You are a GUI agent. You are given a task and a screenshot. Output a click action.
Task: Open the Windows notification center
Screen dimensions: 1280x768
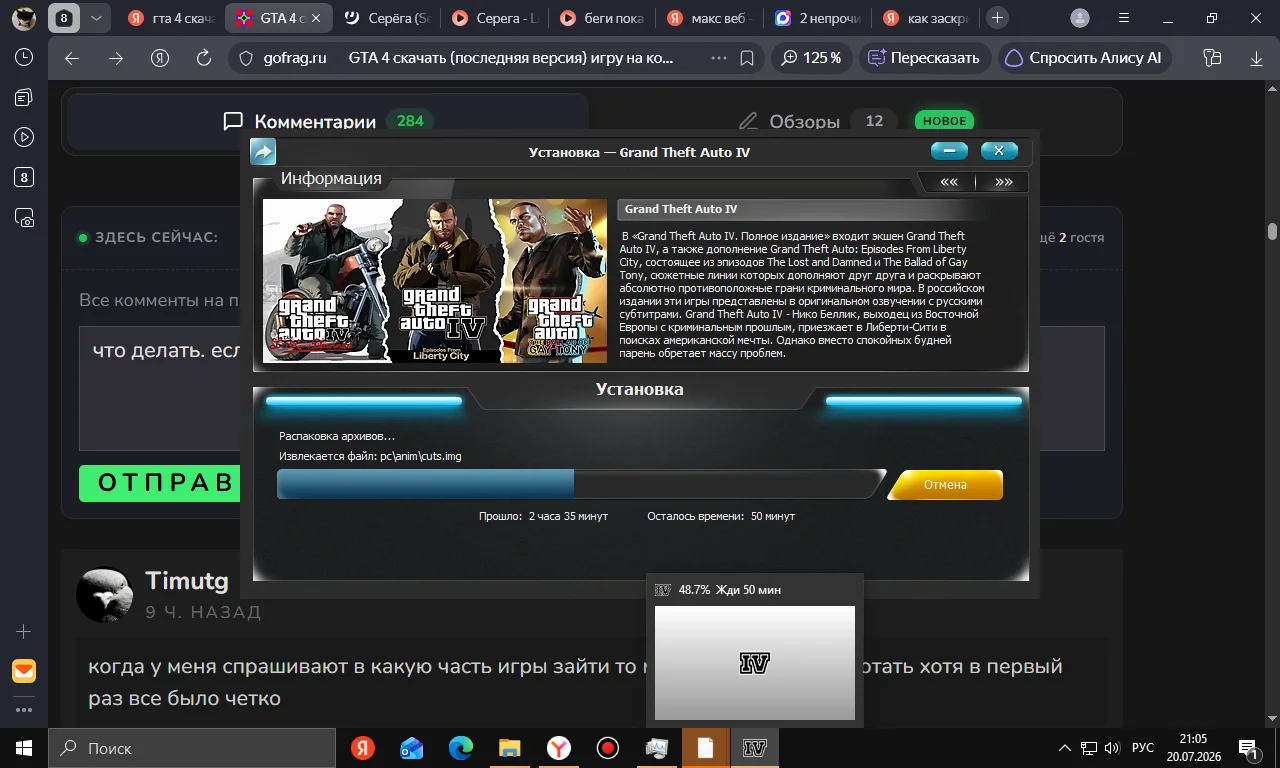[x=1248, y=748]
